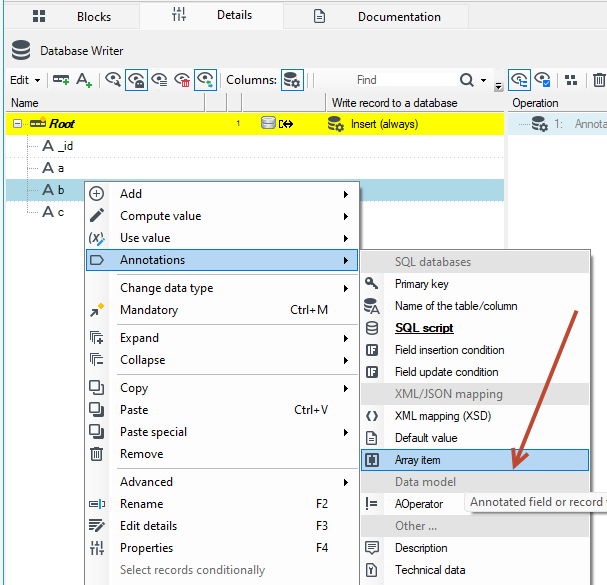
Task: Open the toolbar overflow arrow
Action: tap(499, 86)
